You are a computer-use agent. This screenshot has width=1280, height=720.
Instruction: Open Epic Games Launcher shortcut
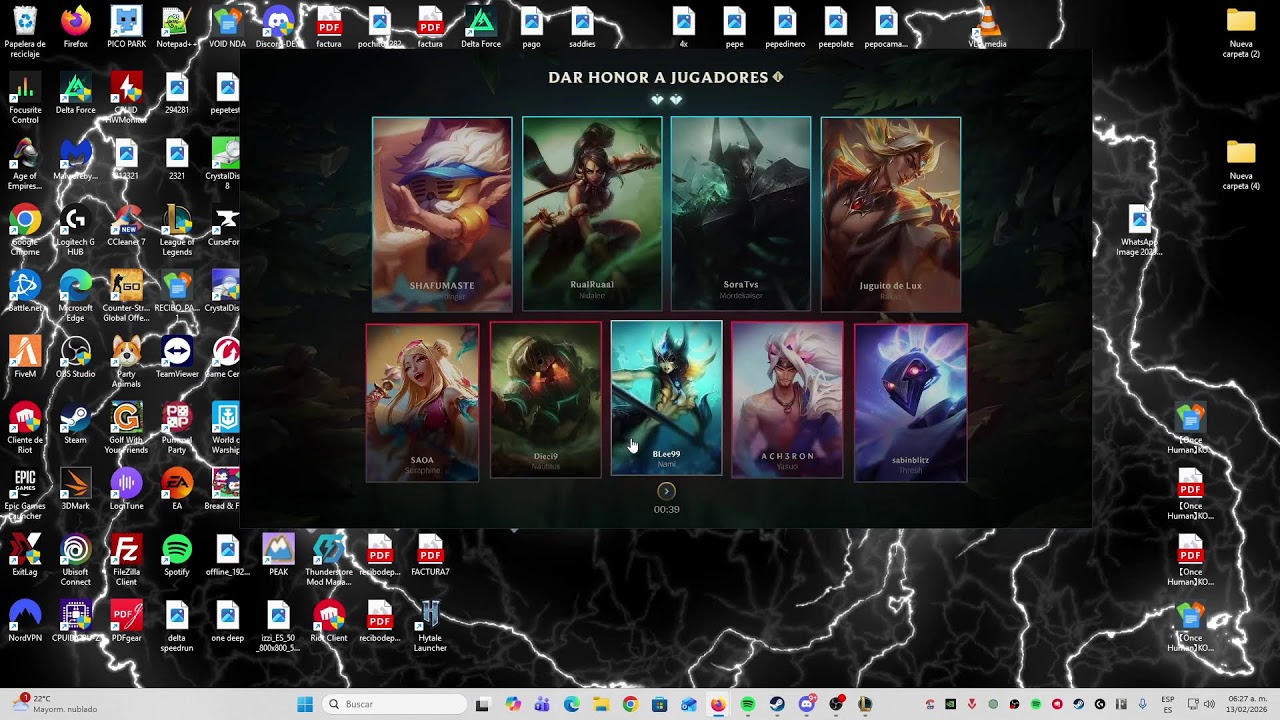point(25,494)
